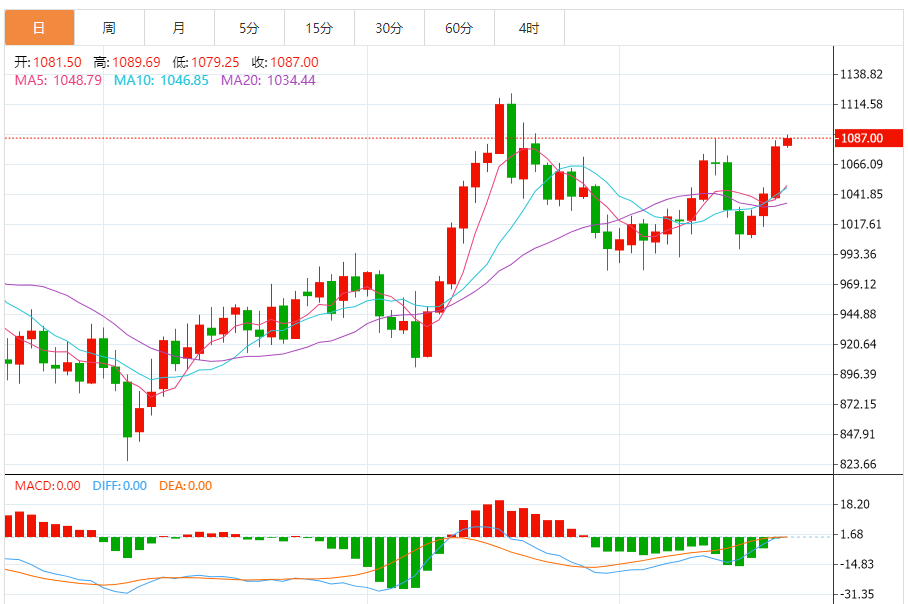Click the 969.12 price axis label
This screenshot has width=908, height=604.
coord(858,284)
